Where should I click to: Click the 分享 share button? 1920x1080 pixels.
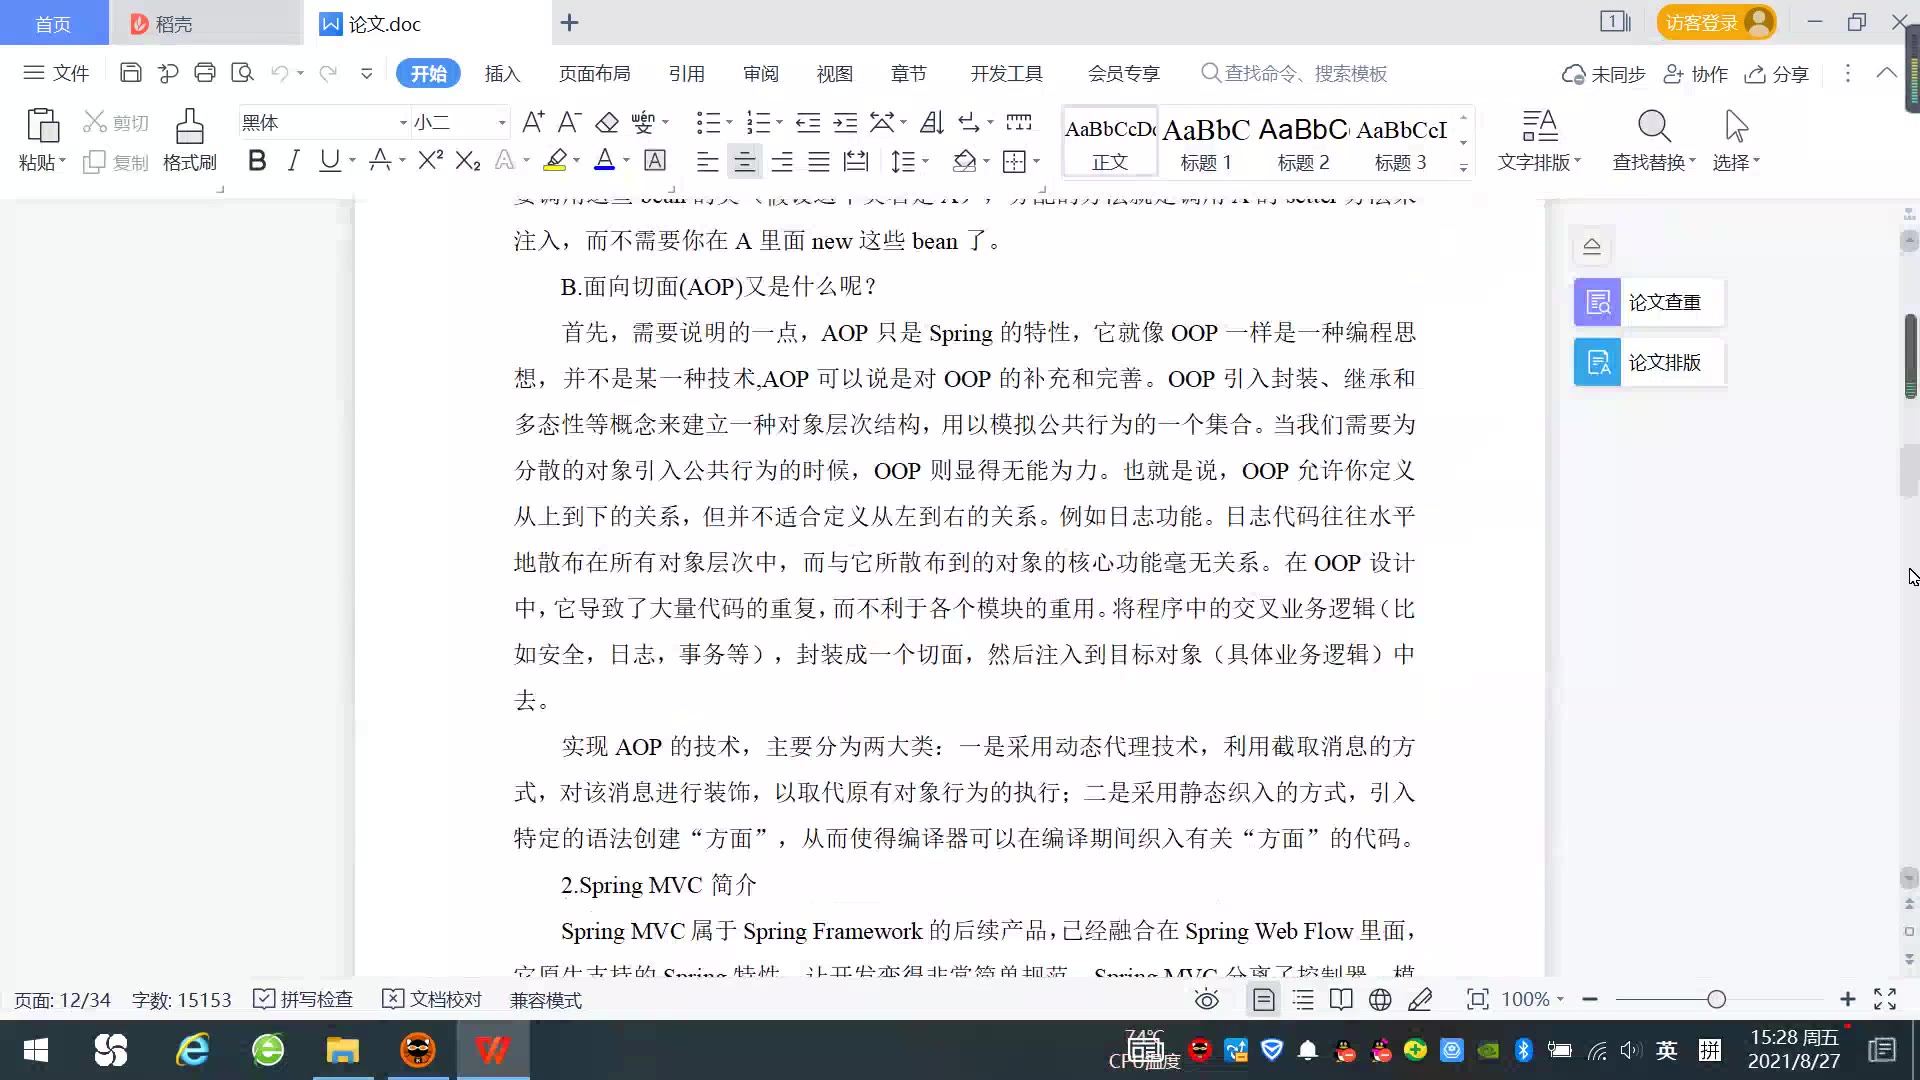pyautogui.click(x=1777, y=74)
